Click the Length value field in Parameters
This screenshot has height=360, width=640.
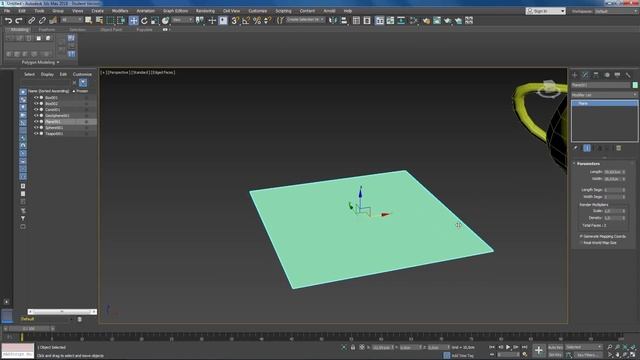tap(613, 172)
